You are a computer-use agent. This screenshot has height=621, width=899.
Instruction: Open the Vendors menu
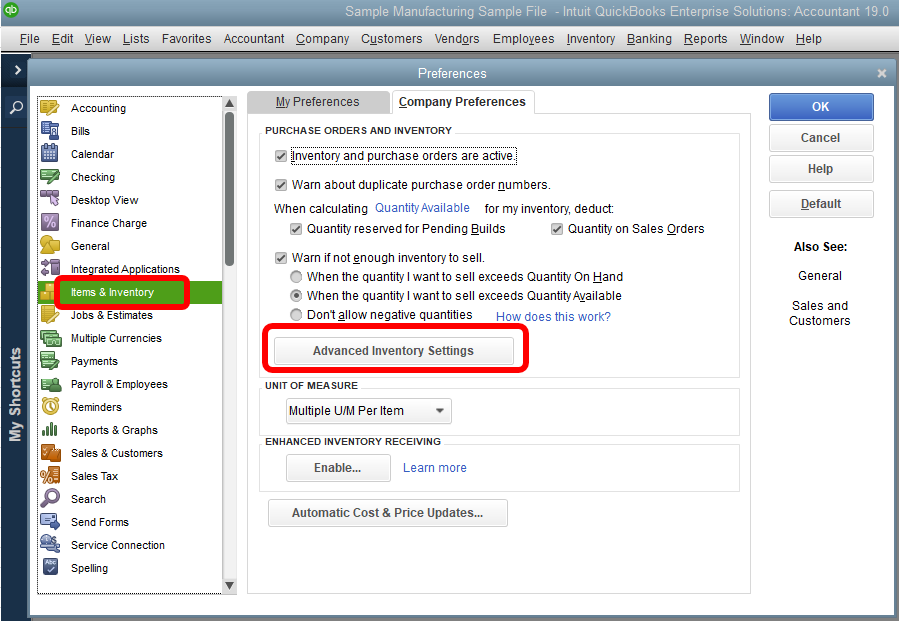tap(456, 38)
